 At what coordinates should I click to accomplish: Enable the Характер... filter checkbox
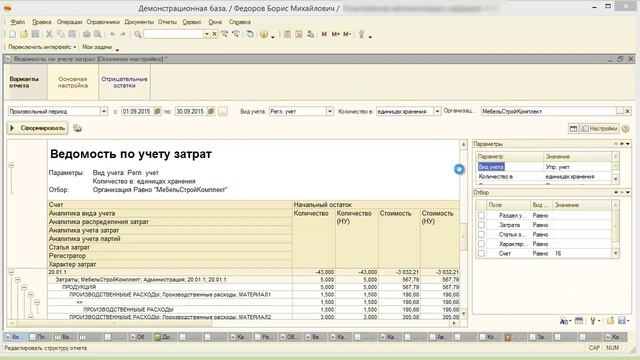(481, 244)
